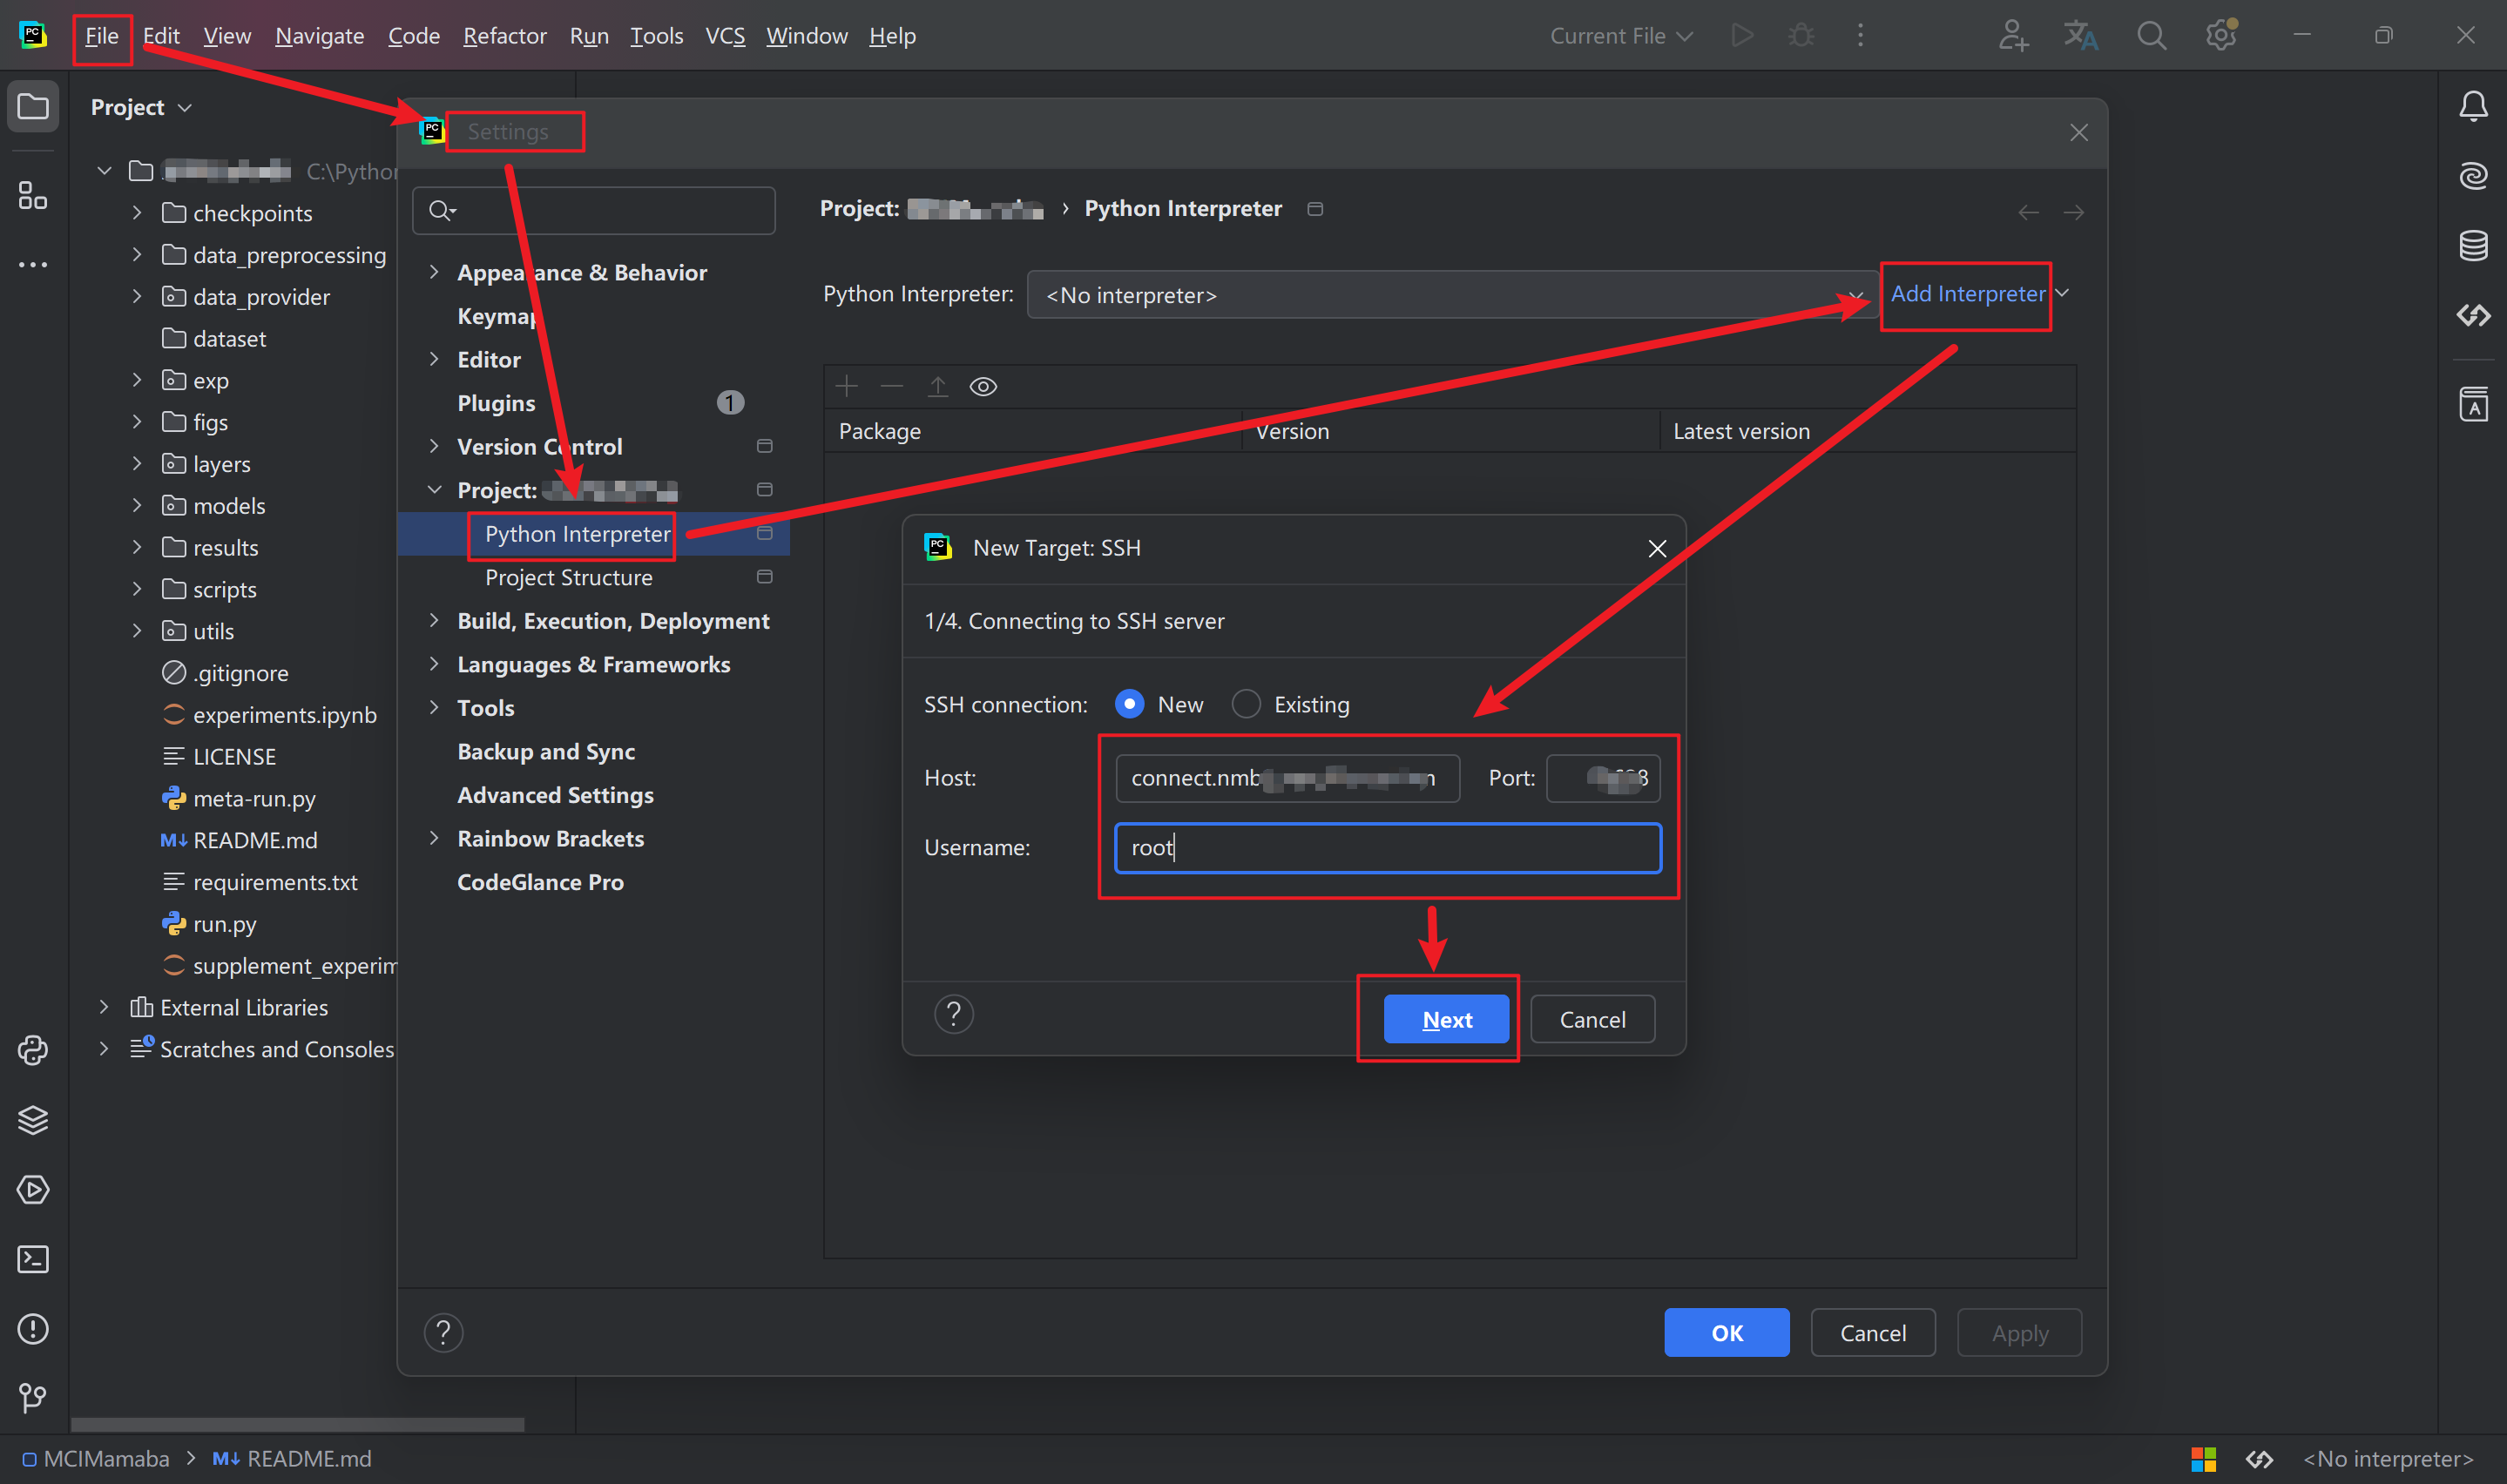Click Next in SSH dialog
Image resolution: width=2507 pixels, height=1484 pixels.
1446,1019
